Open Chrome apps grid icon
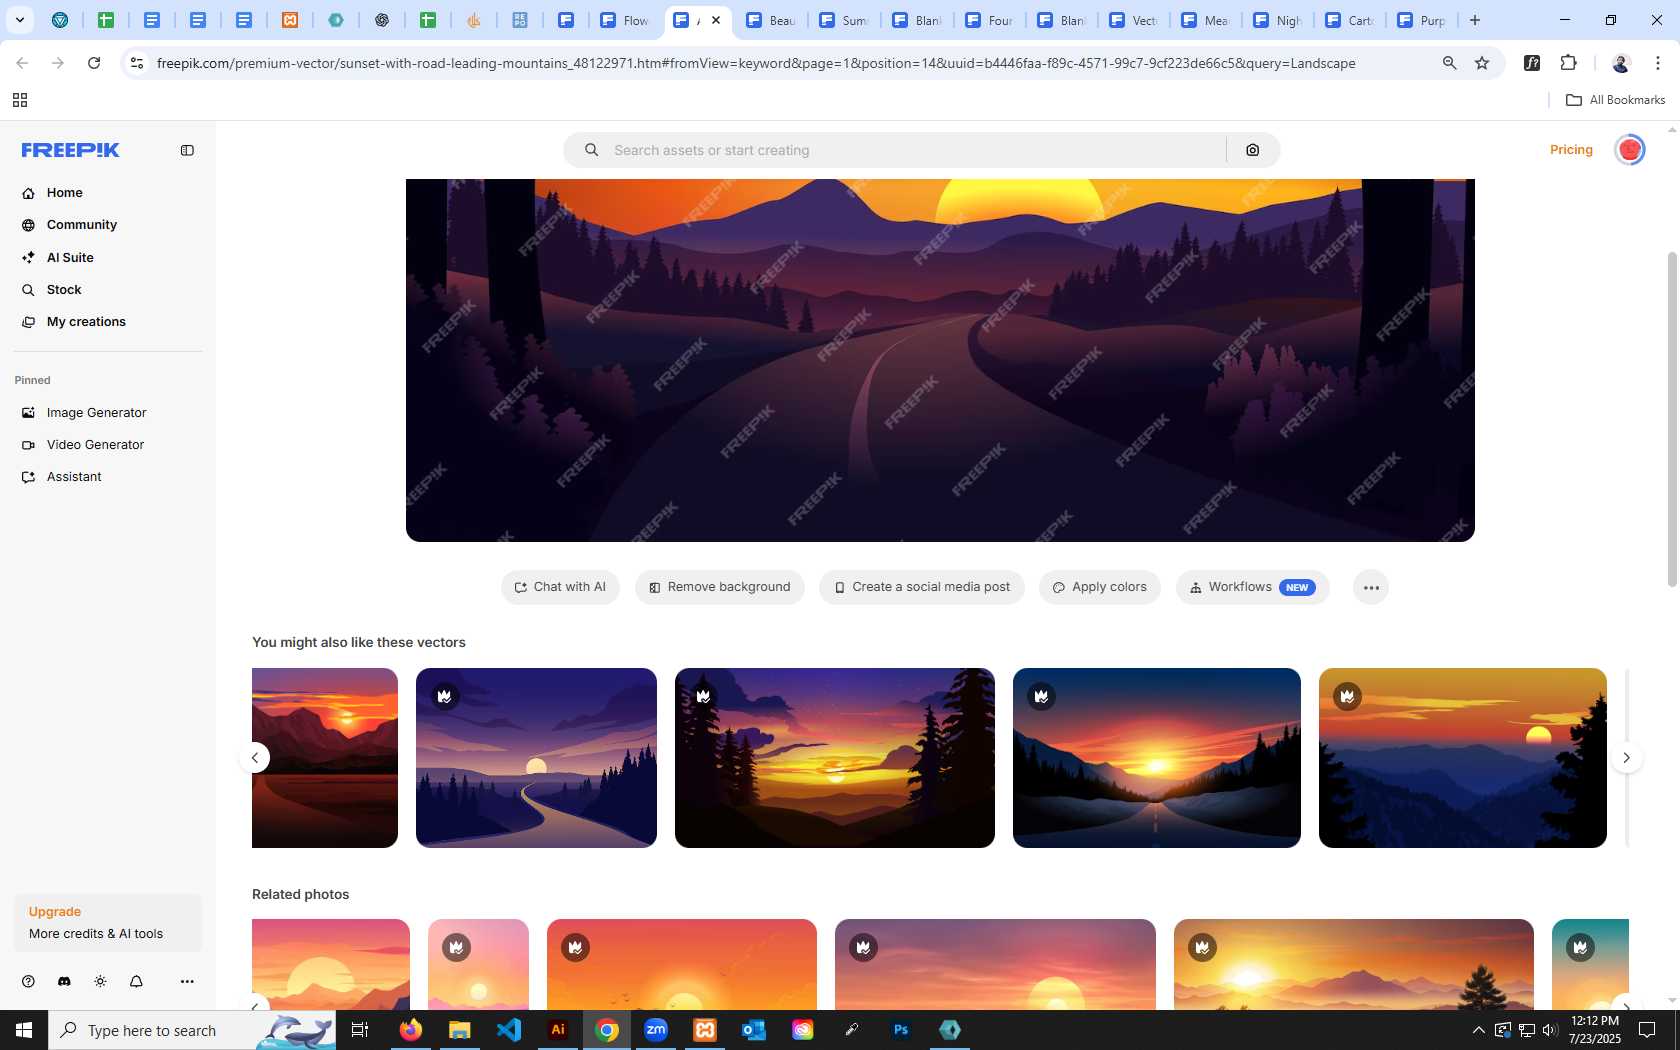The image size is (1680, 1050). 20,100
